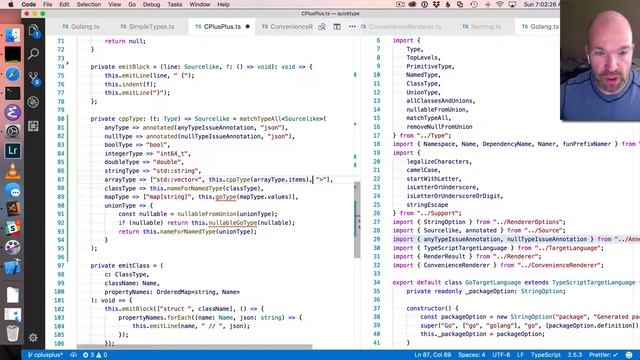Open the Source Control view
This screenshot has height=360, width=640.
click(33, 78)
